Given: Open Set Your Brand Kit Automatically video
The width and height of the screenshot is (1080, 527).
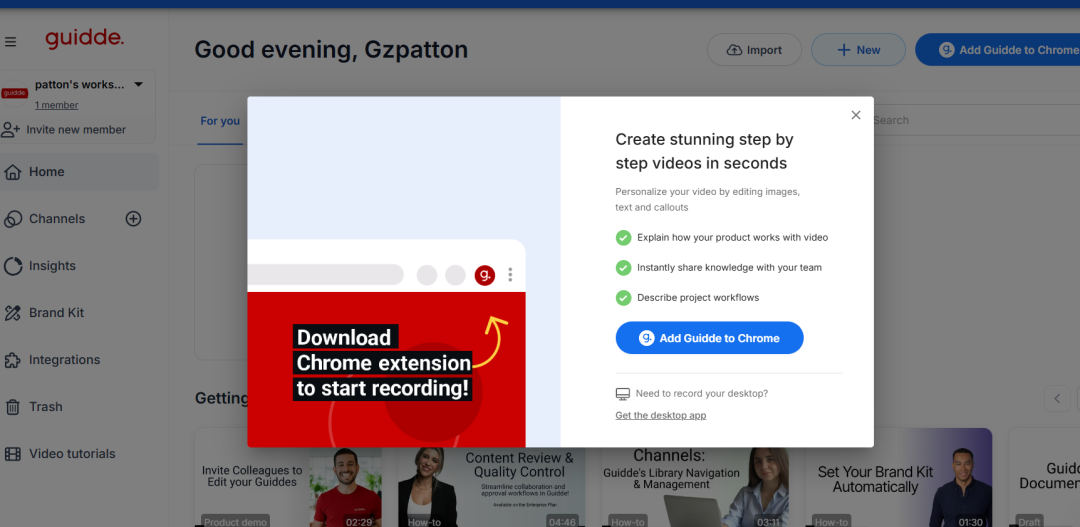Looking at the screenshot, I should [899, 477].
